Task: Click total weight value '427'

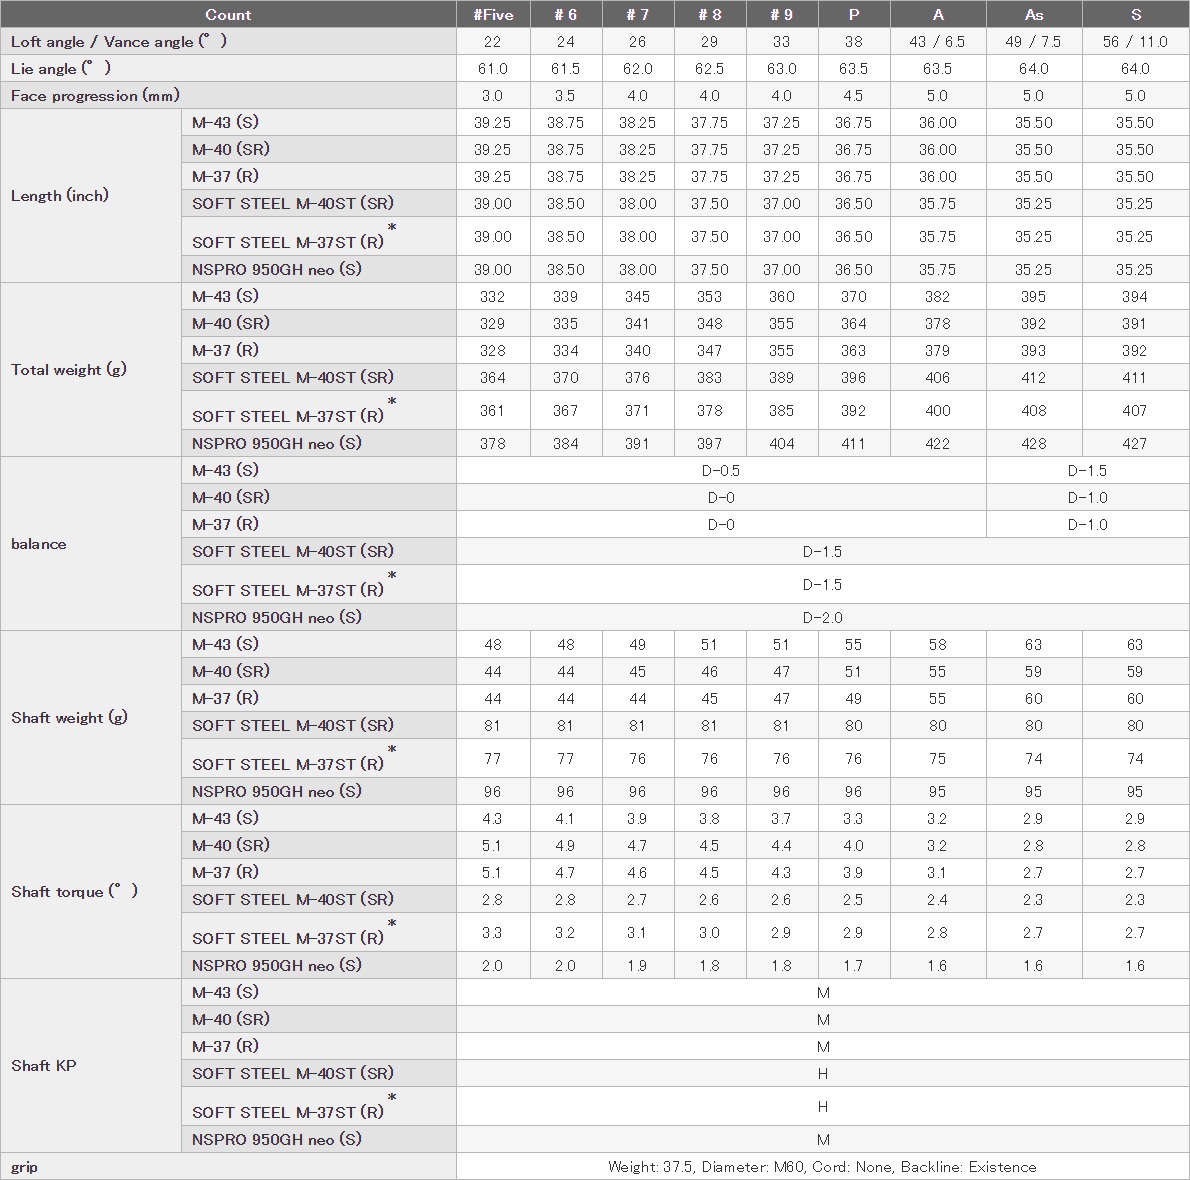Action: (x=1135, y=444)
